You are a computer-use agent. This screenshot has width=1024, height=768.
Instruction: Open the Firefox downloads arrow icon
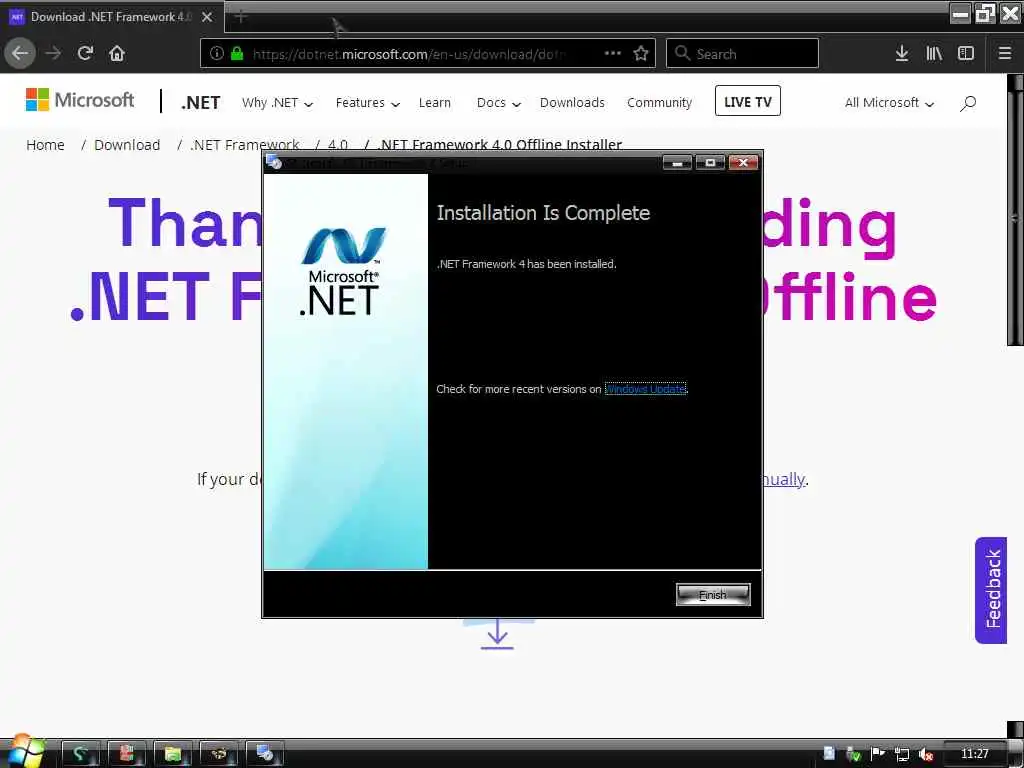click(x=902, y=54)
